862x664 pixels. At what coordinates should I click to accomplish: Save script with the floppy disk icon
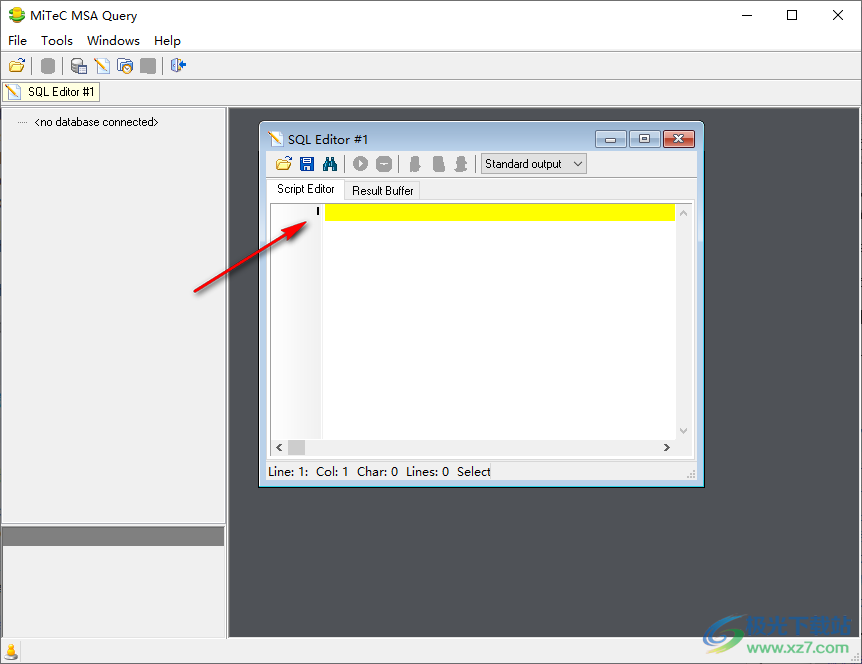point(307,164)
